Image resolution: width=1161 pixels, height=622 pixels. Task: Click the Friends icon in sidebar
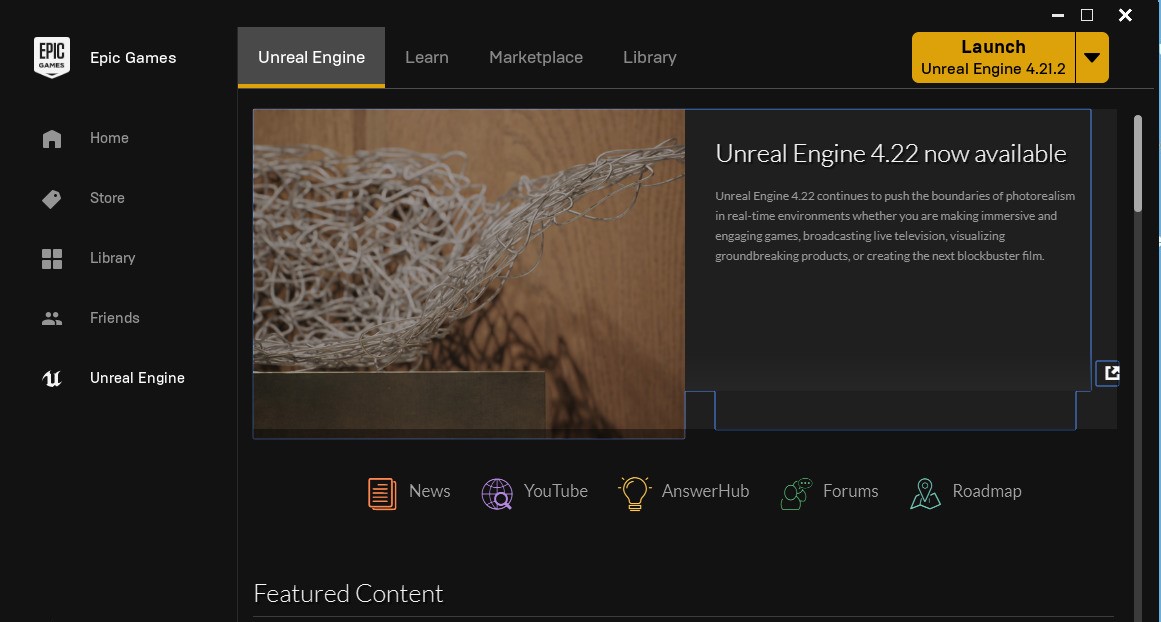coord(51,318)
